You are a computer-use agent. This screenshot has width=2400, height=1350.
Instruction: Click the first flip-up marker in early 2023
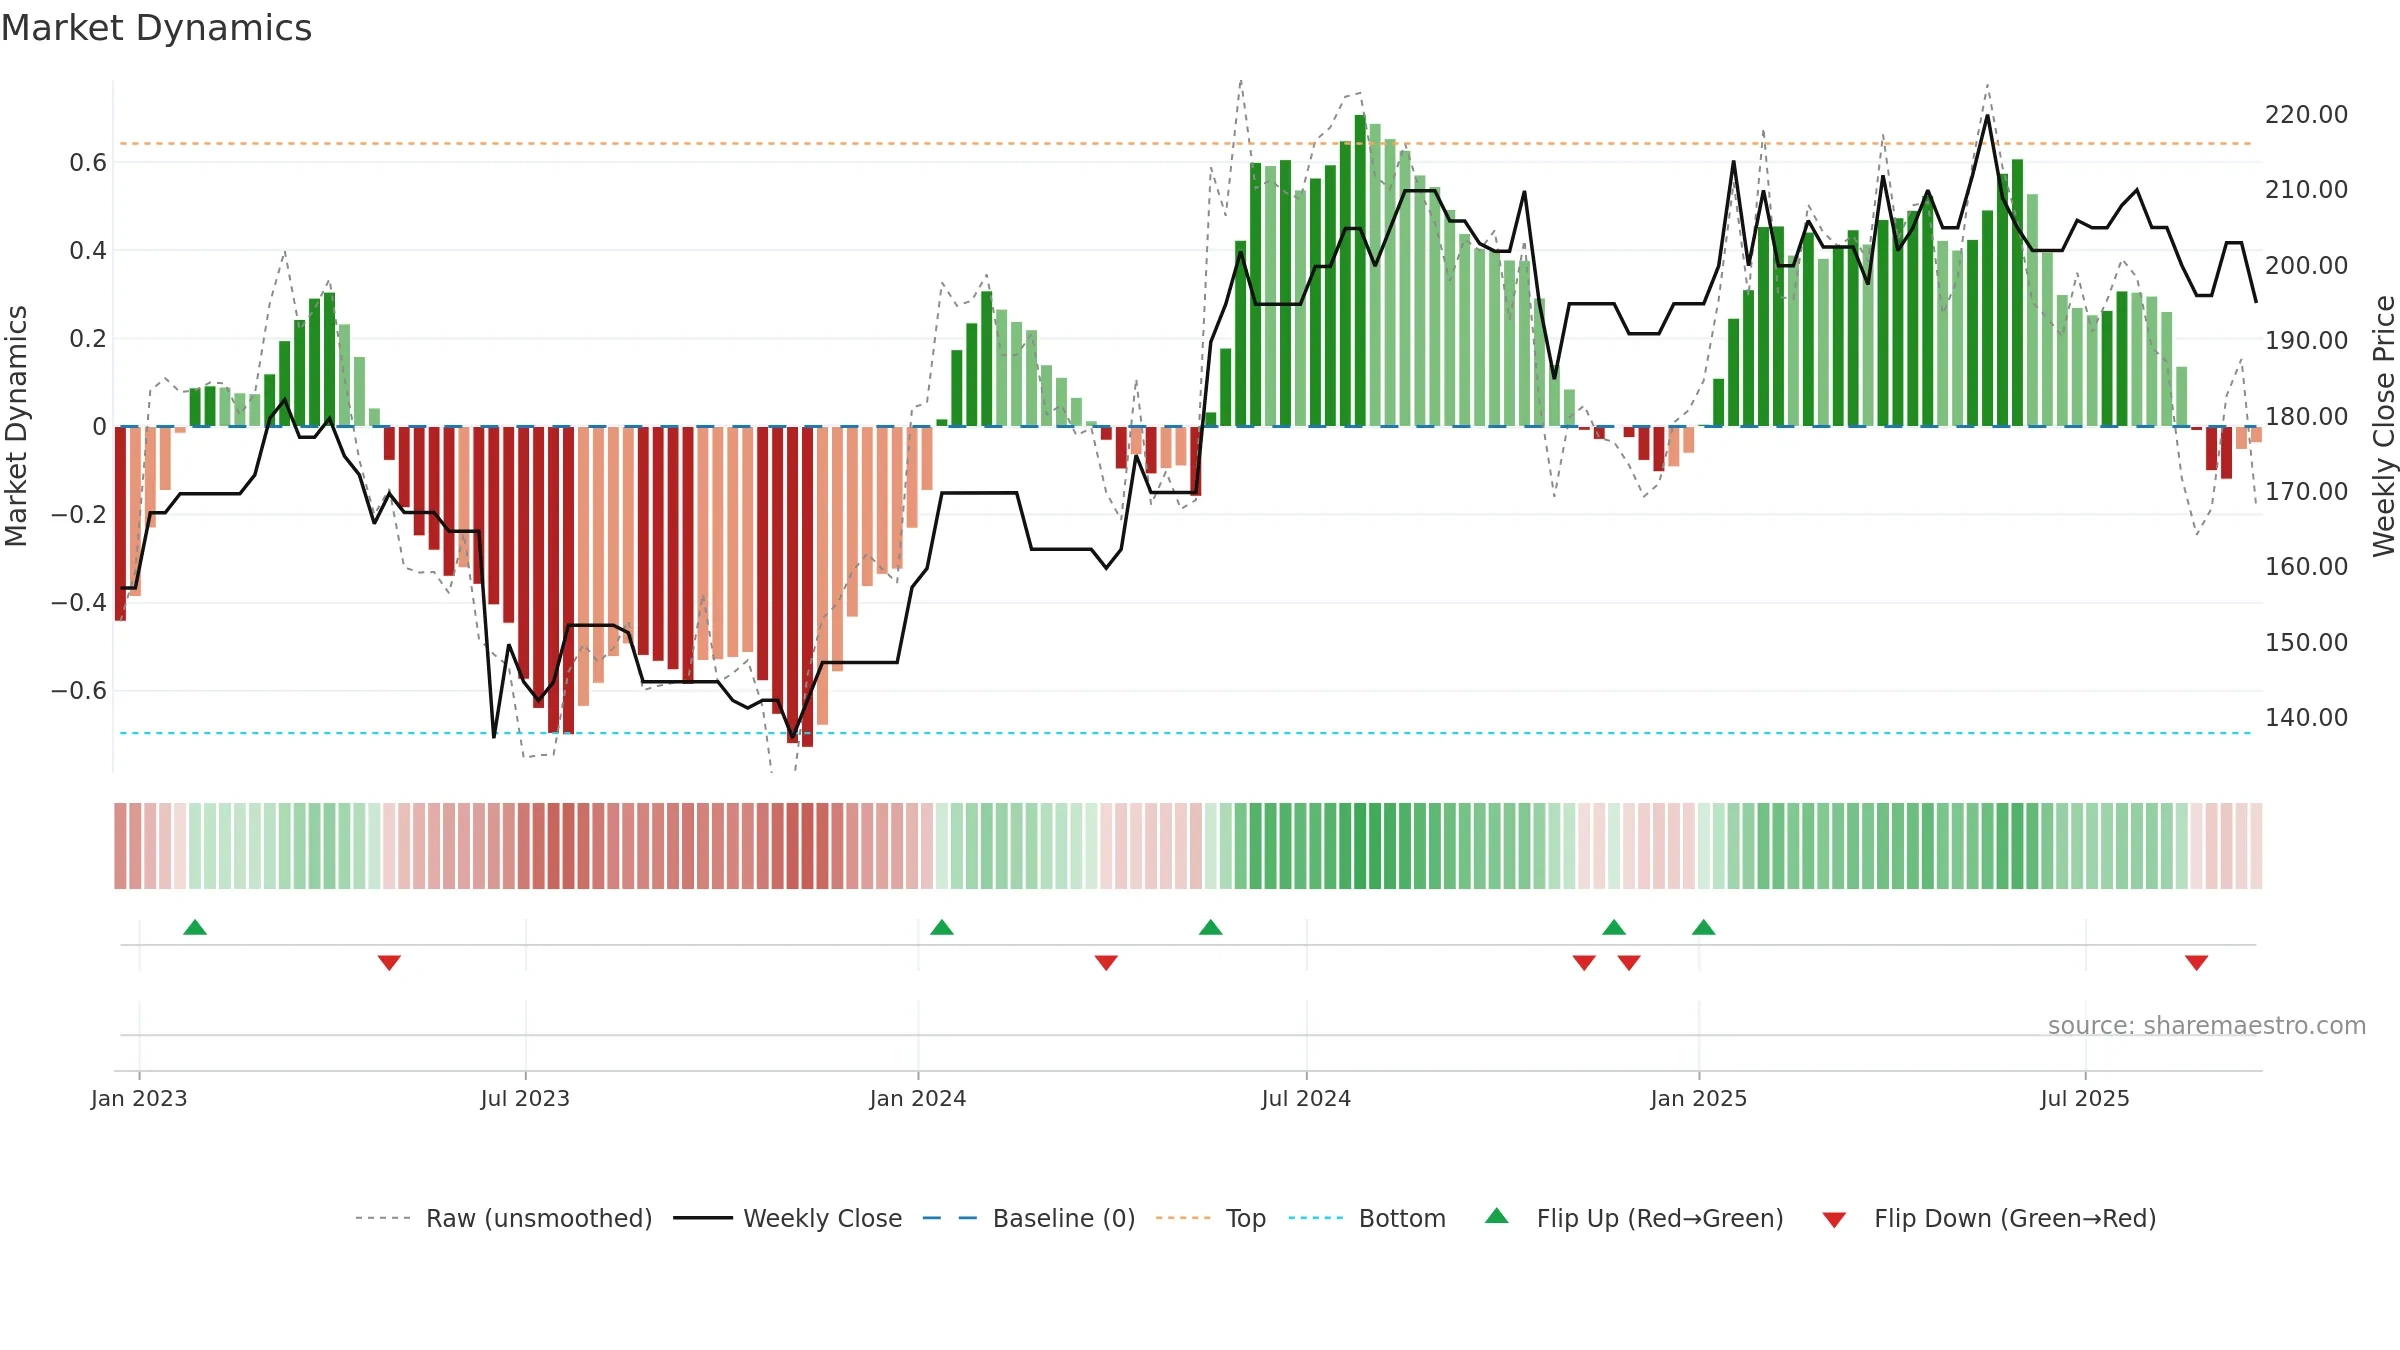coord(195,927)
